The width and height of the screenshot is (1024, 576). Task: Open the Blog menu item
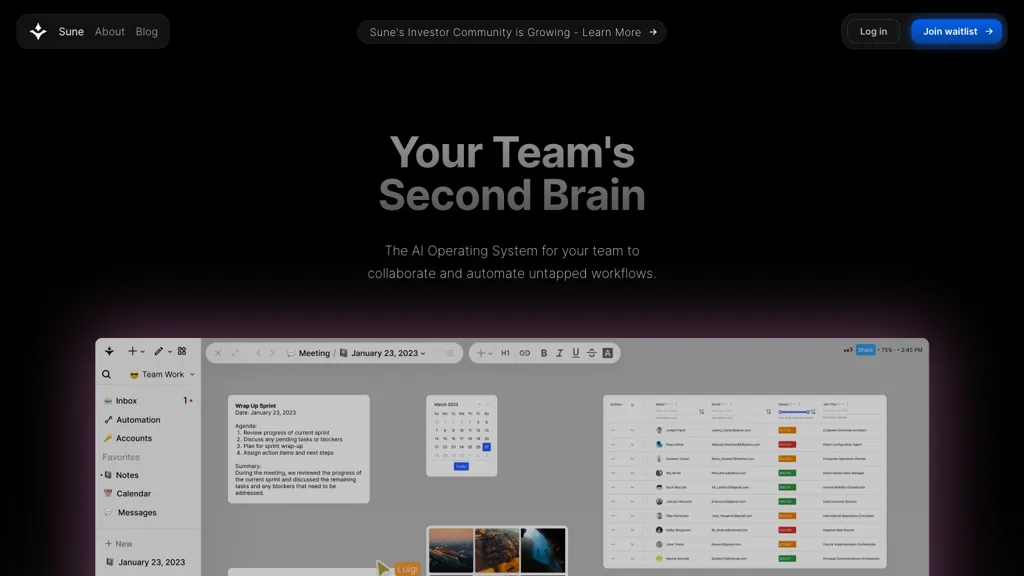click(x=147, y=32)
